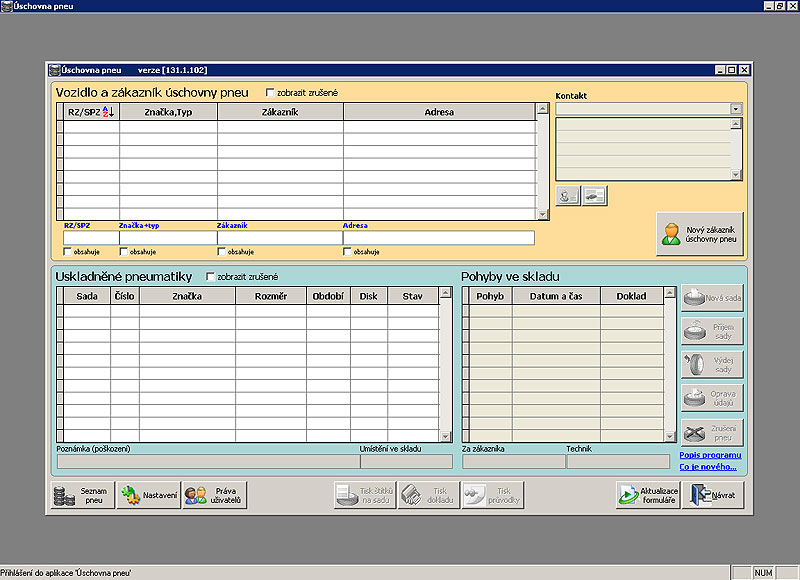800x580 pixels.
Task: Toggle zobrazit zrušené for stored tires
Action: point(210,276)
